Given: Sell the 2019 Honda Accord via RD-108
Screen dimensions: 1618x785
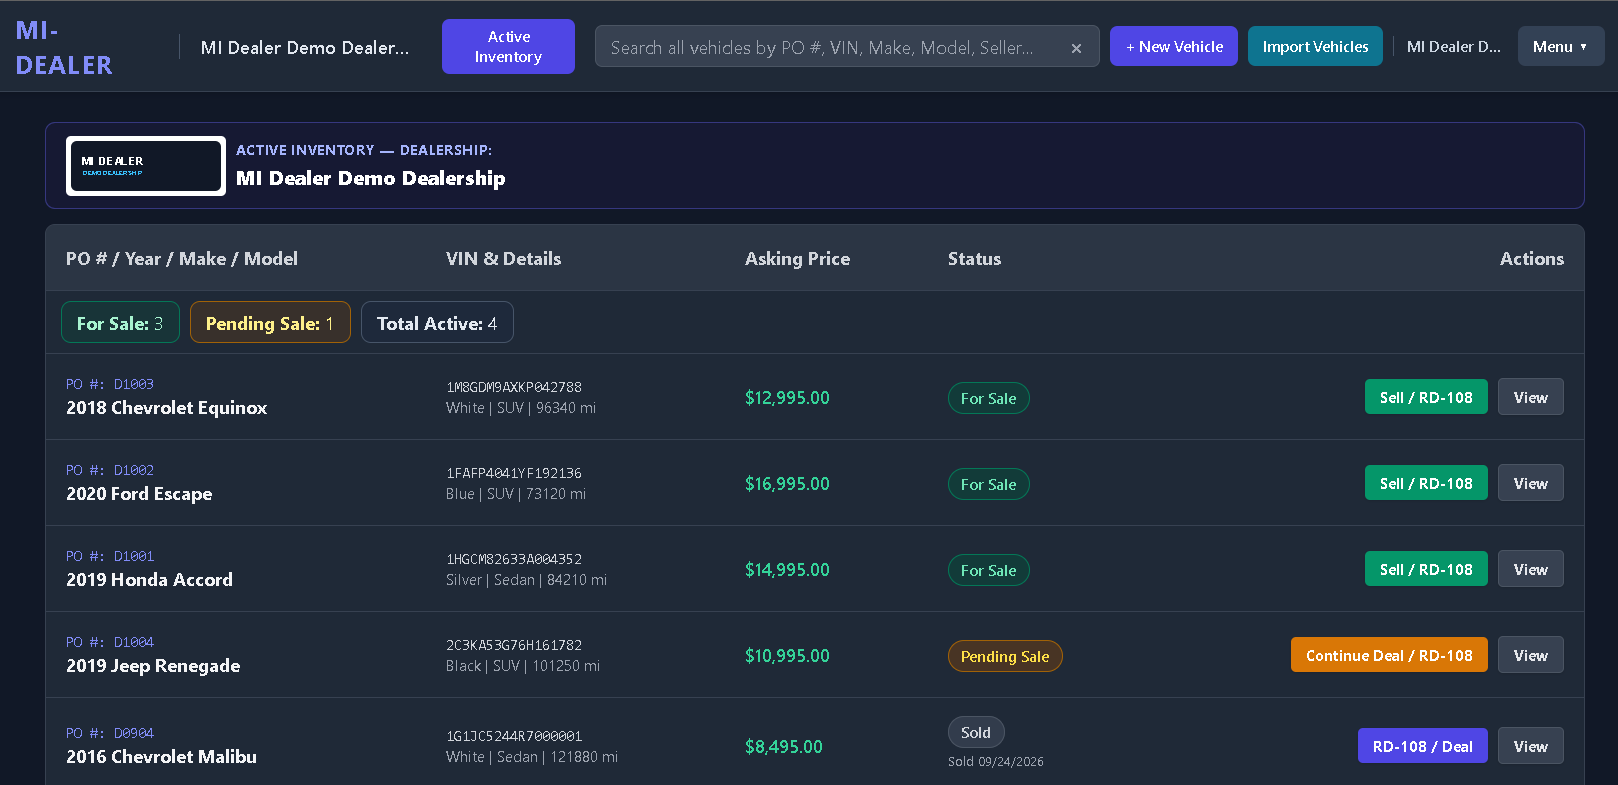Looking at the screenshot, I should (1426, 569).
